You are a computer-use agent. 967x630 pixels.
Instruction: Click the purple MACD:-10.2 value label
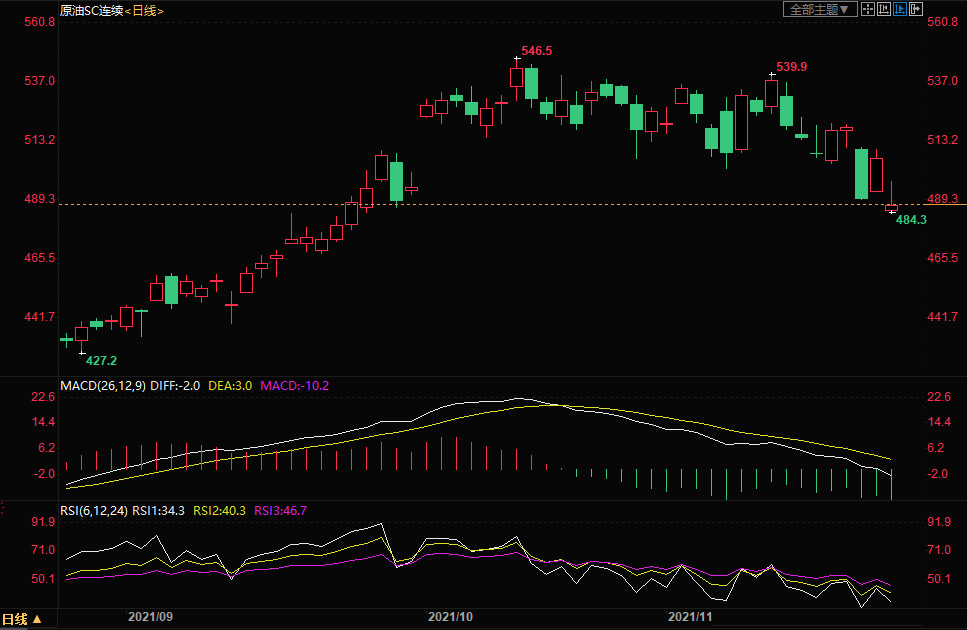click(294, 385)
